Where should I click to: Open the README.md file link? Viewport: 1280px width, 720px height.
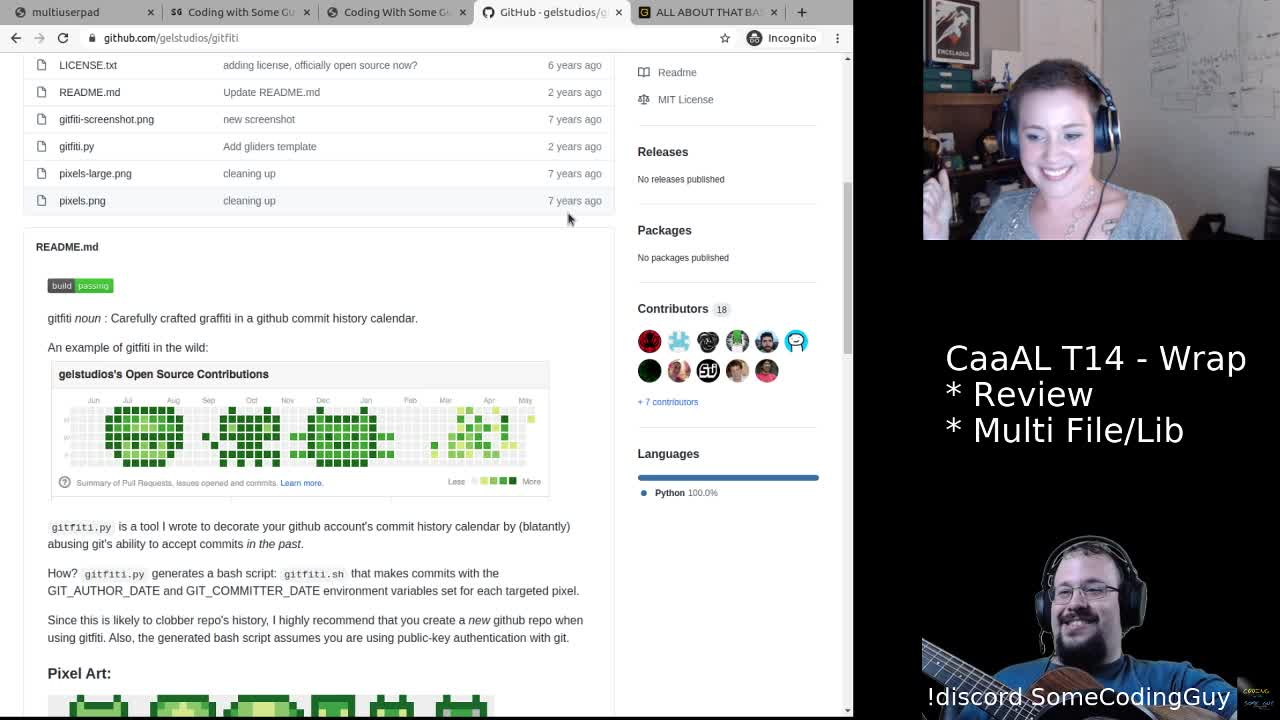pos(89,92)
